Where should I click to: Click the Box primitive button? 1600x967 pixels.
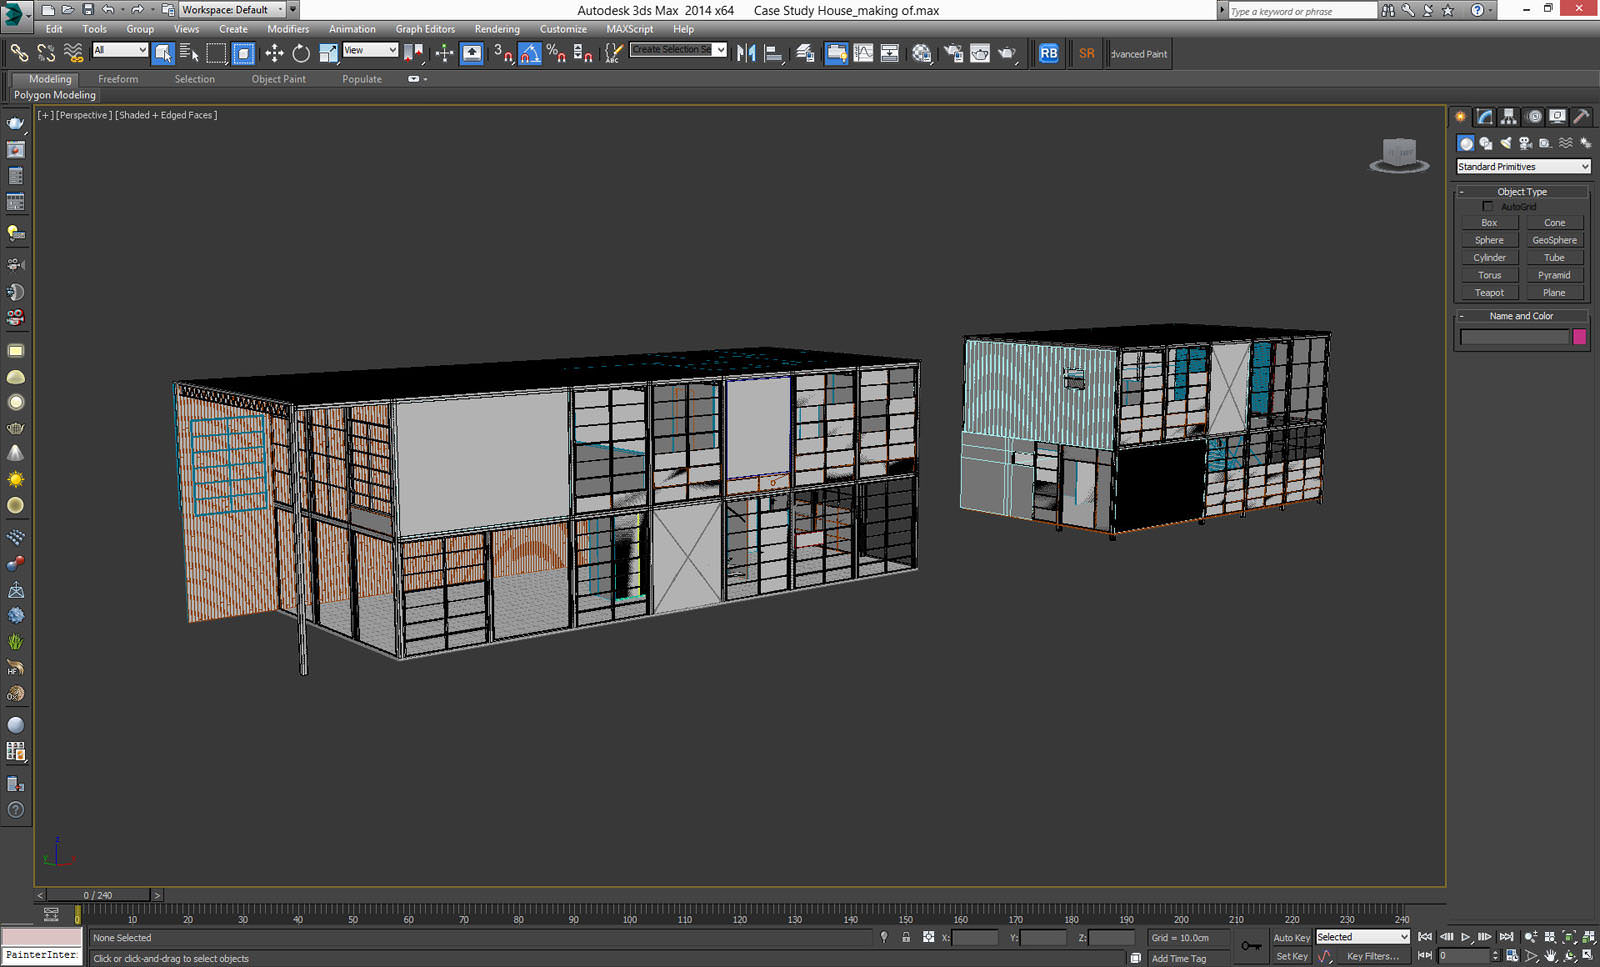1489,223
